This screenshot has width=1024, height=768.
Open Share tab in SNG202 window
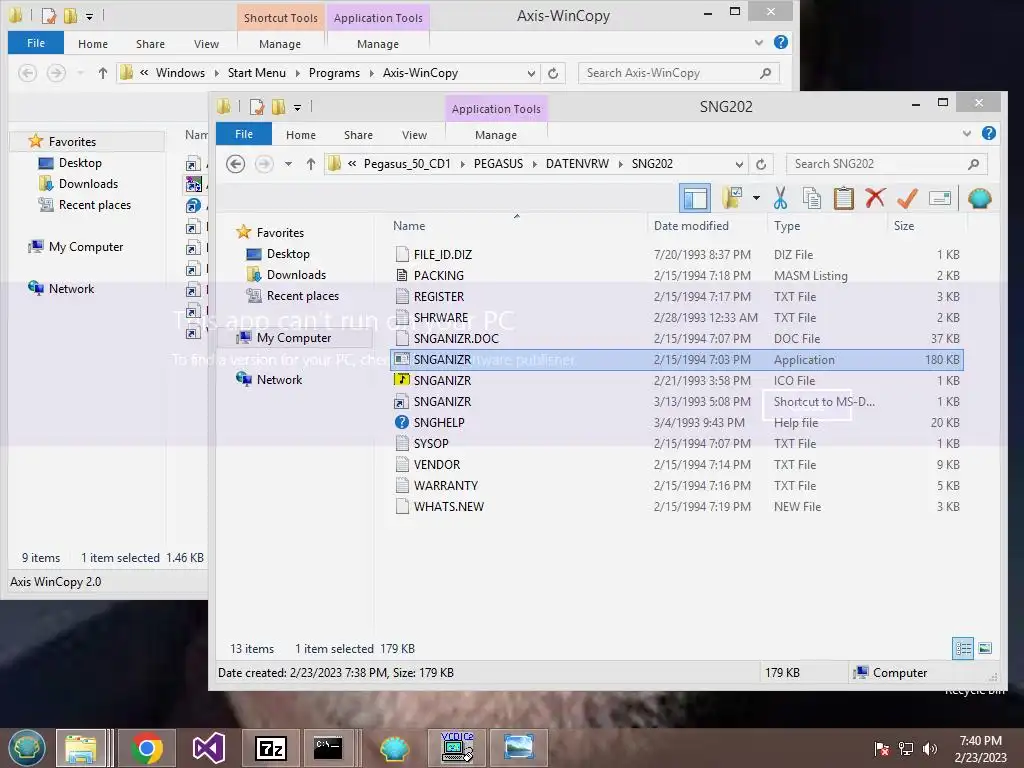click(x=358, y=135)
